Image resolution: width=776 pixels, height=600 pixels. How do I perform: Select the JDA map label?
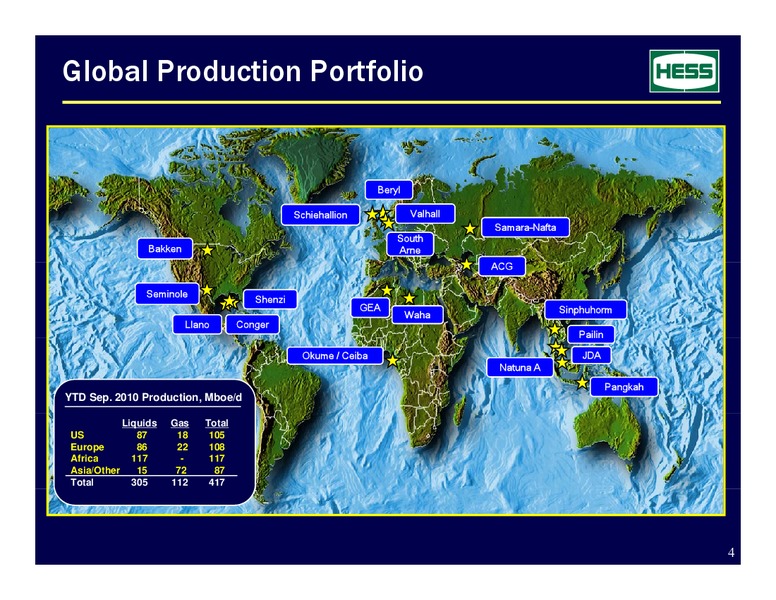point(591,355)
